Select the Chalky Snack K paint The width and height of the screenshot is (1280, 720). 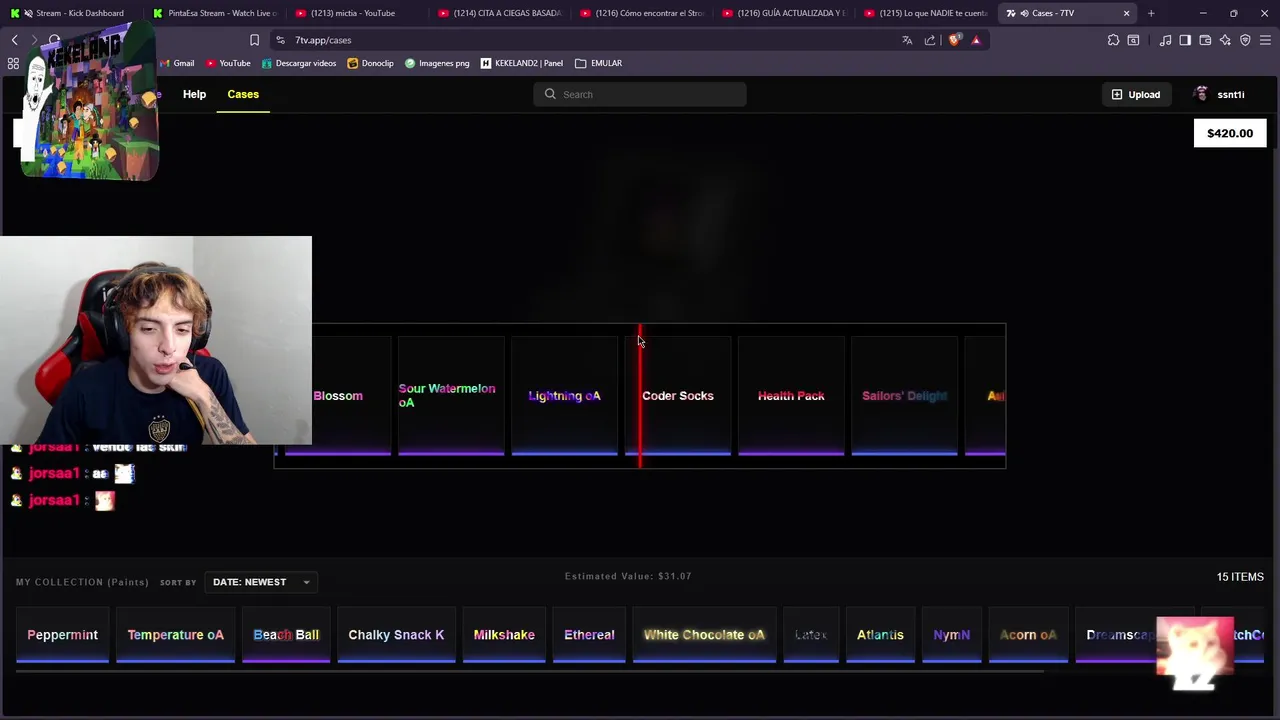coord(396,635)
